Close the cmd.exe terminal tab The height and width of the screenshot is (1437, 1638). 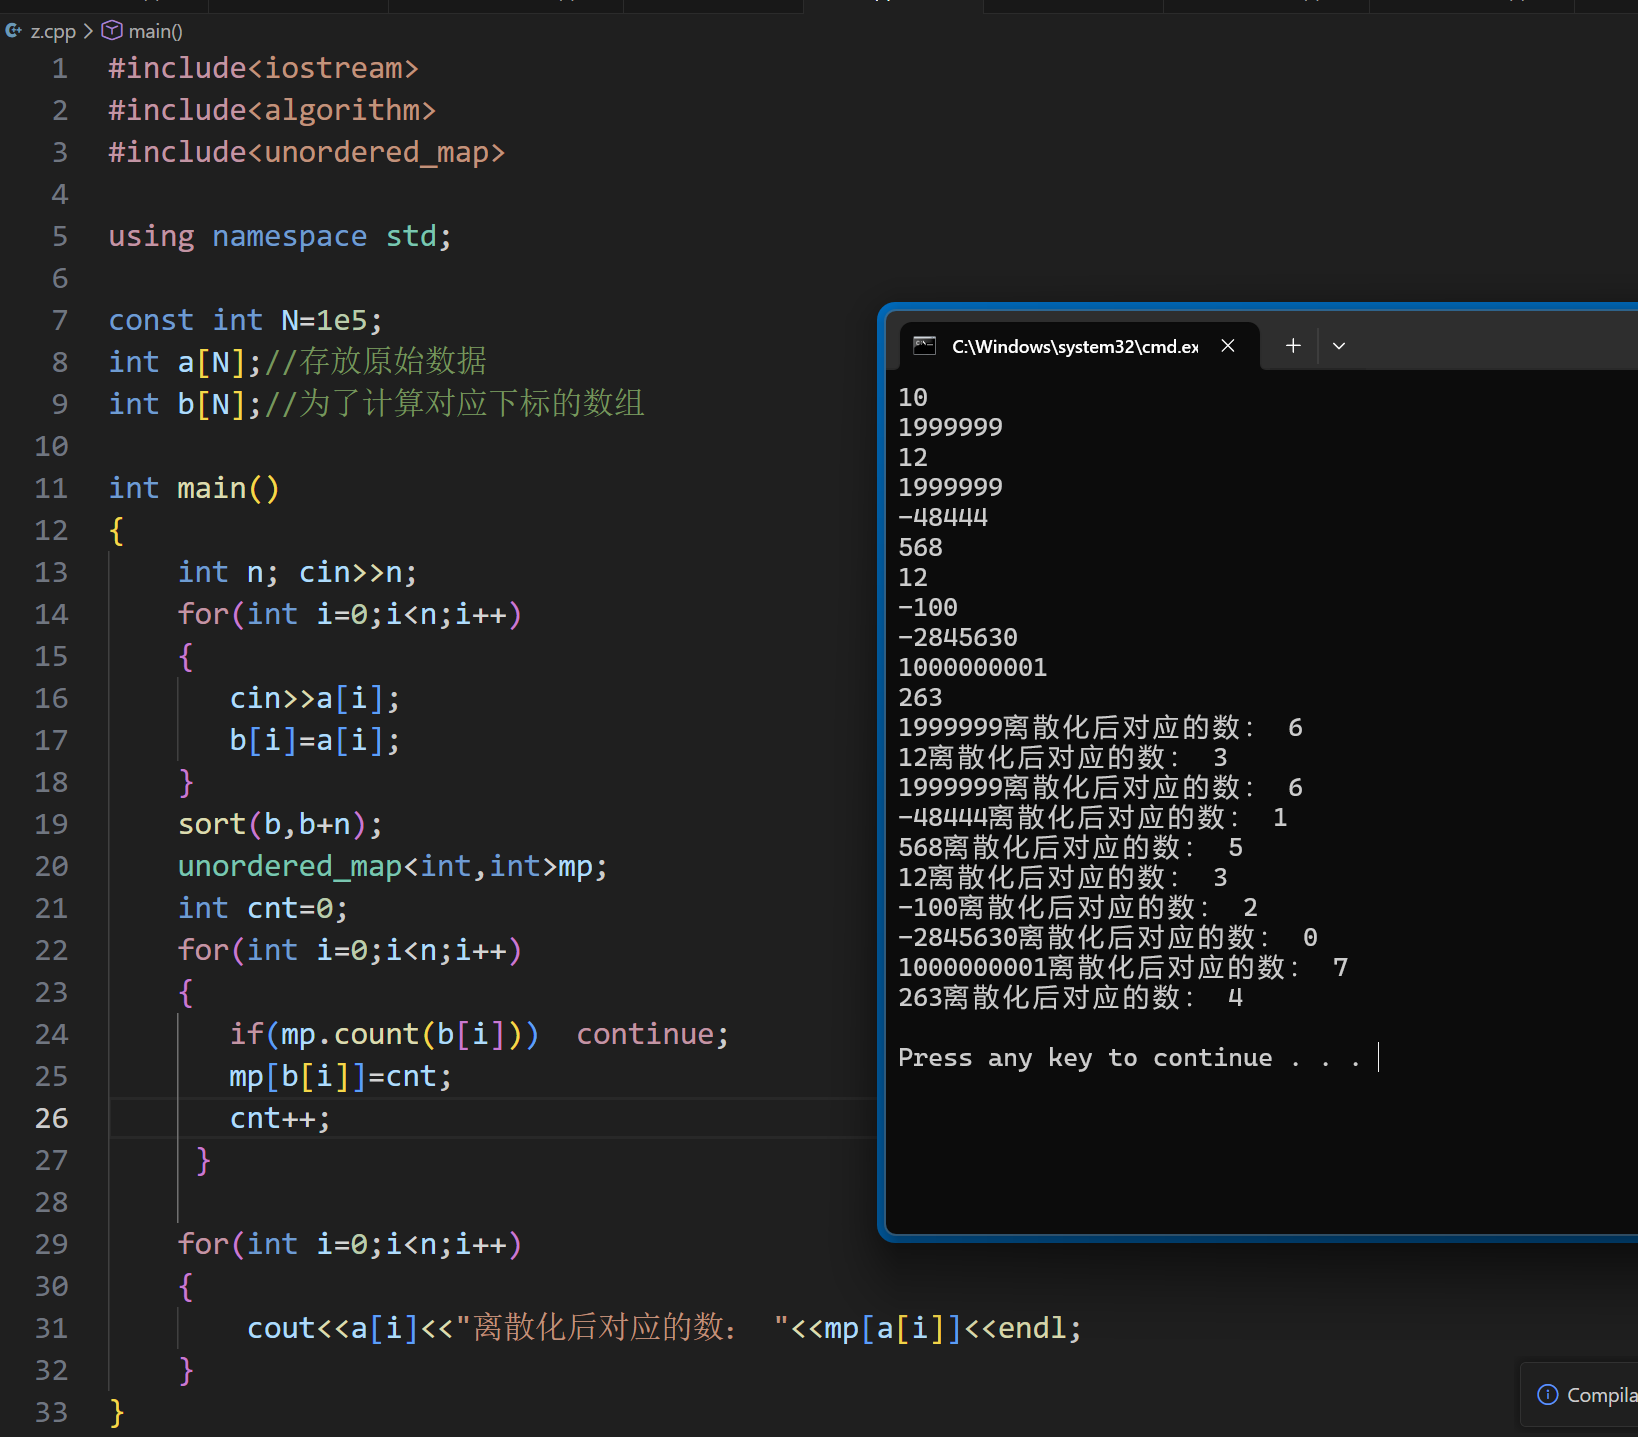point(1228,345)
